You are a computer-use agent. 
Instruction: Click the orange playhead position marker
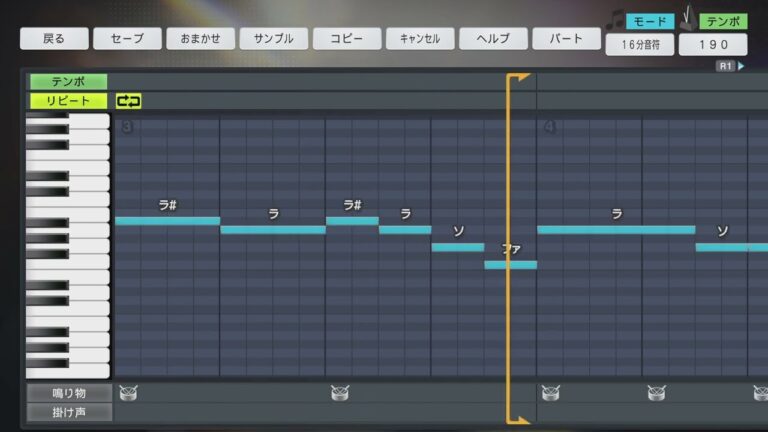tap(519, 76)
